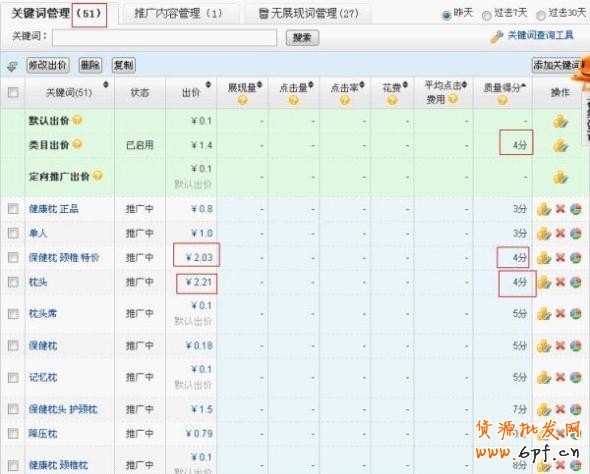Click coin edit-bid icon for 健康枕 正品 row

pos(544,209)
